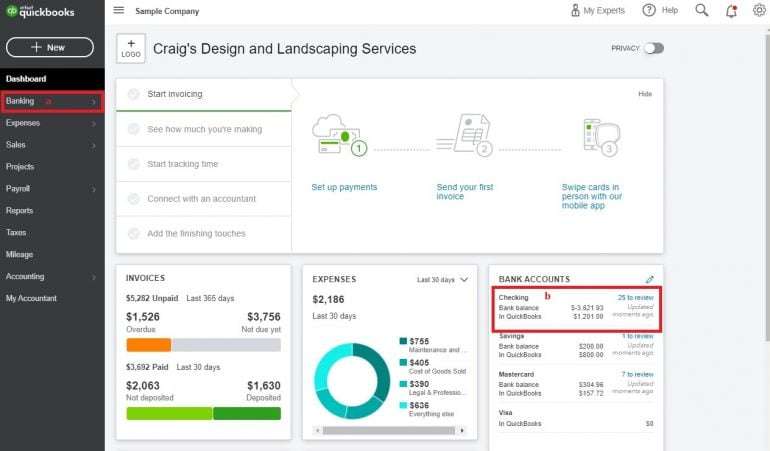Open the settings gear icon
Viewport: 770px width, 451px height.
click(x=759, y=10)
